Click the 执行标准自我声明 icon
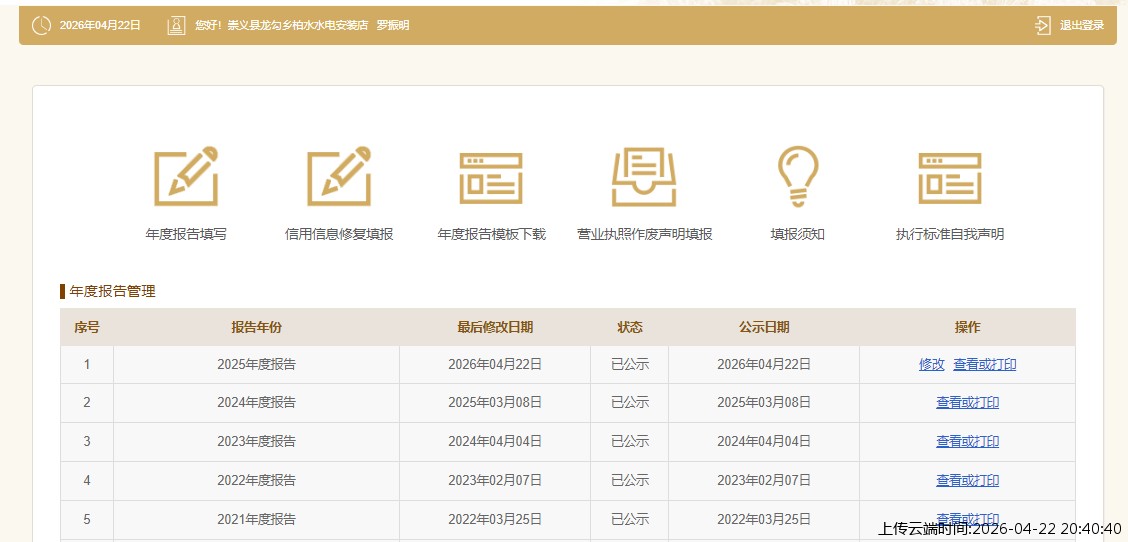The width and height of the screenshot is (1128, 542). coord(949,178)
